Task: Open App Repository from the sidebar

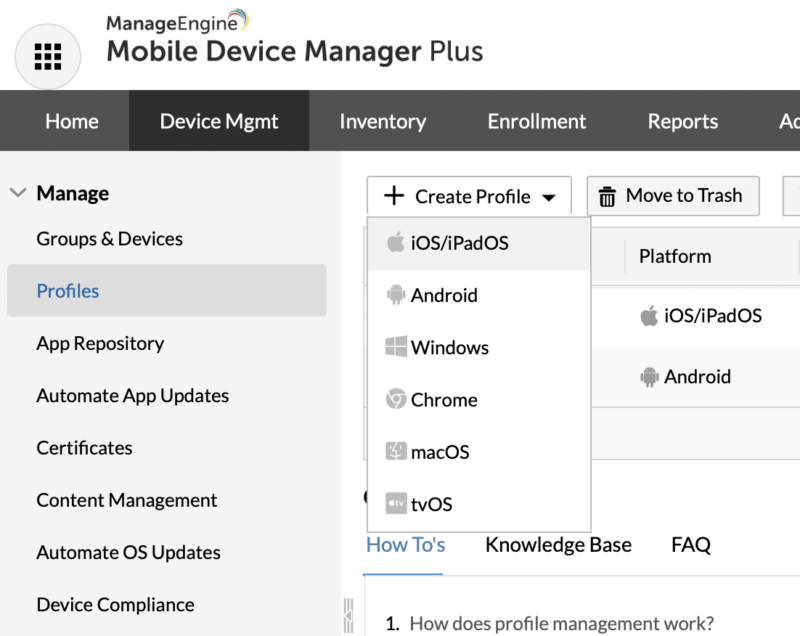Action: click(x=100, y=343)
